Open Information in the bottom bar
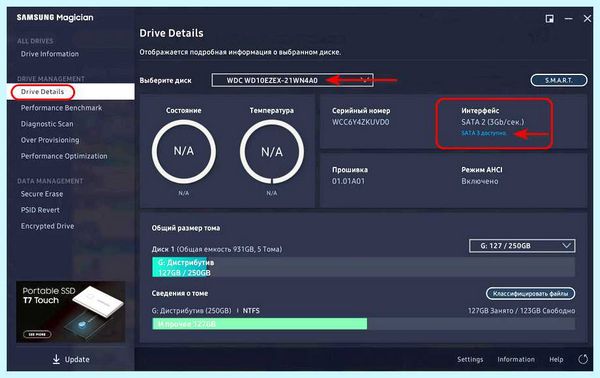The height and width of the screenshot is (378, 600). click(516, 359)
